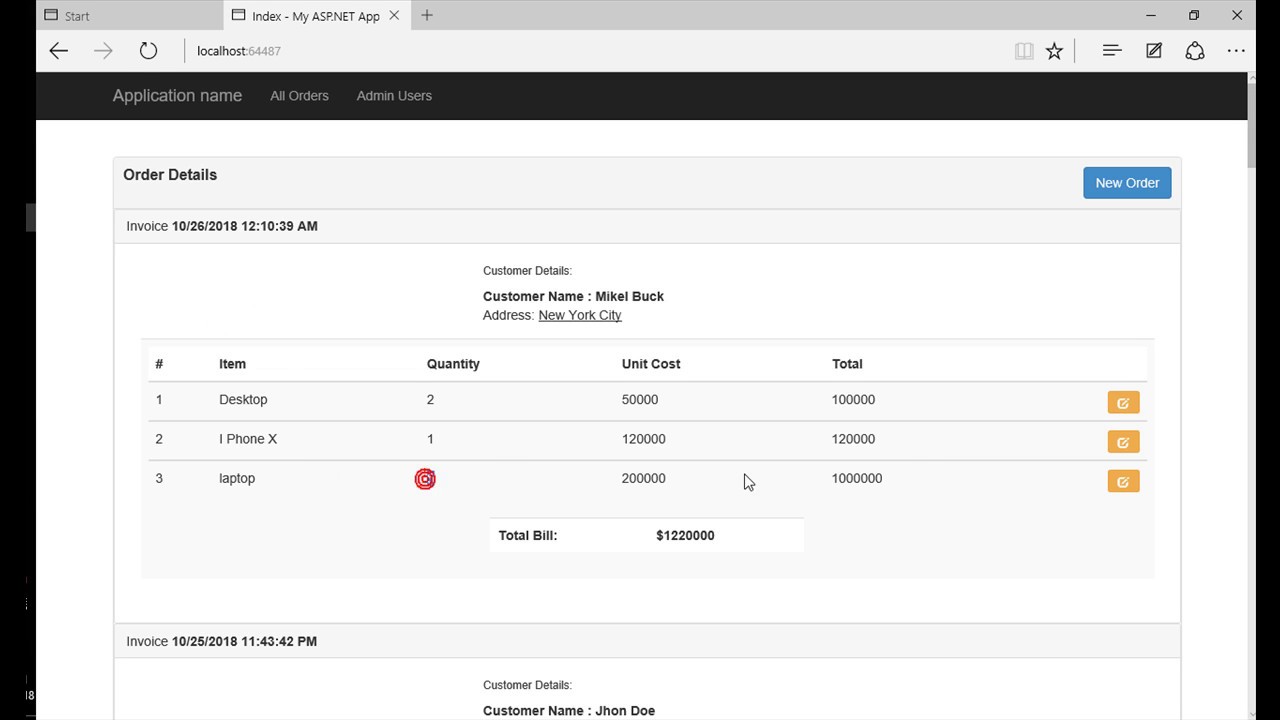Click the edit icon for I Phone X row
The height and width of the screenshot is (720, 1280).
point(1123,442)
